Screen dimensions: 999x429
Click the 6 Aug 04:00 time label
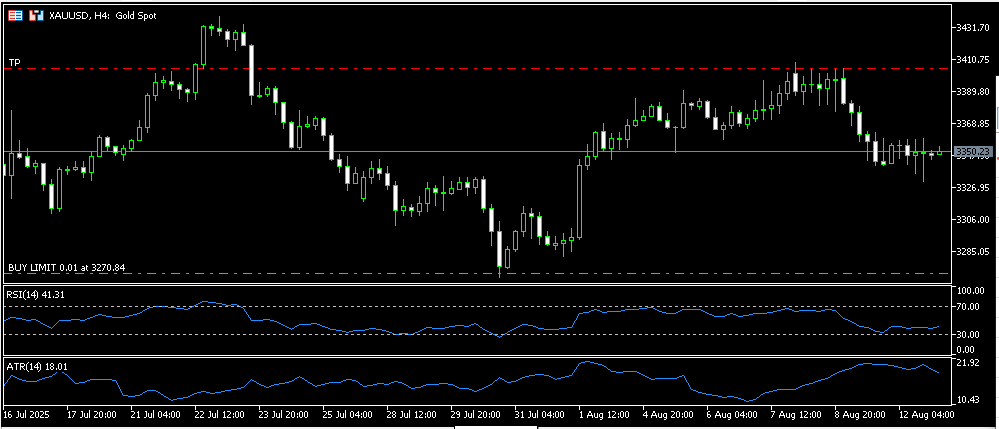point(730,414)
